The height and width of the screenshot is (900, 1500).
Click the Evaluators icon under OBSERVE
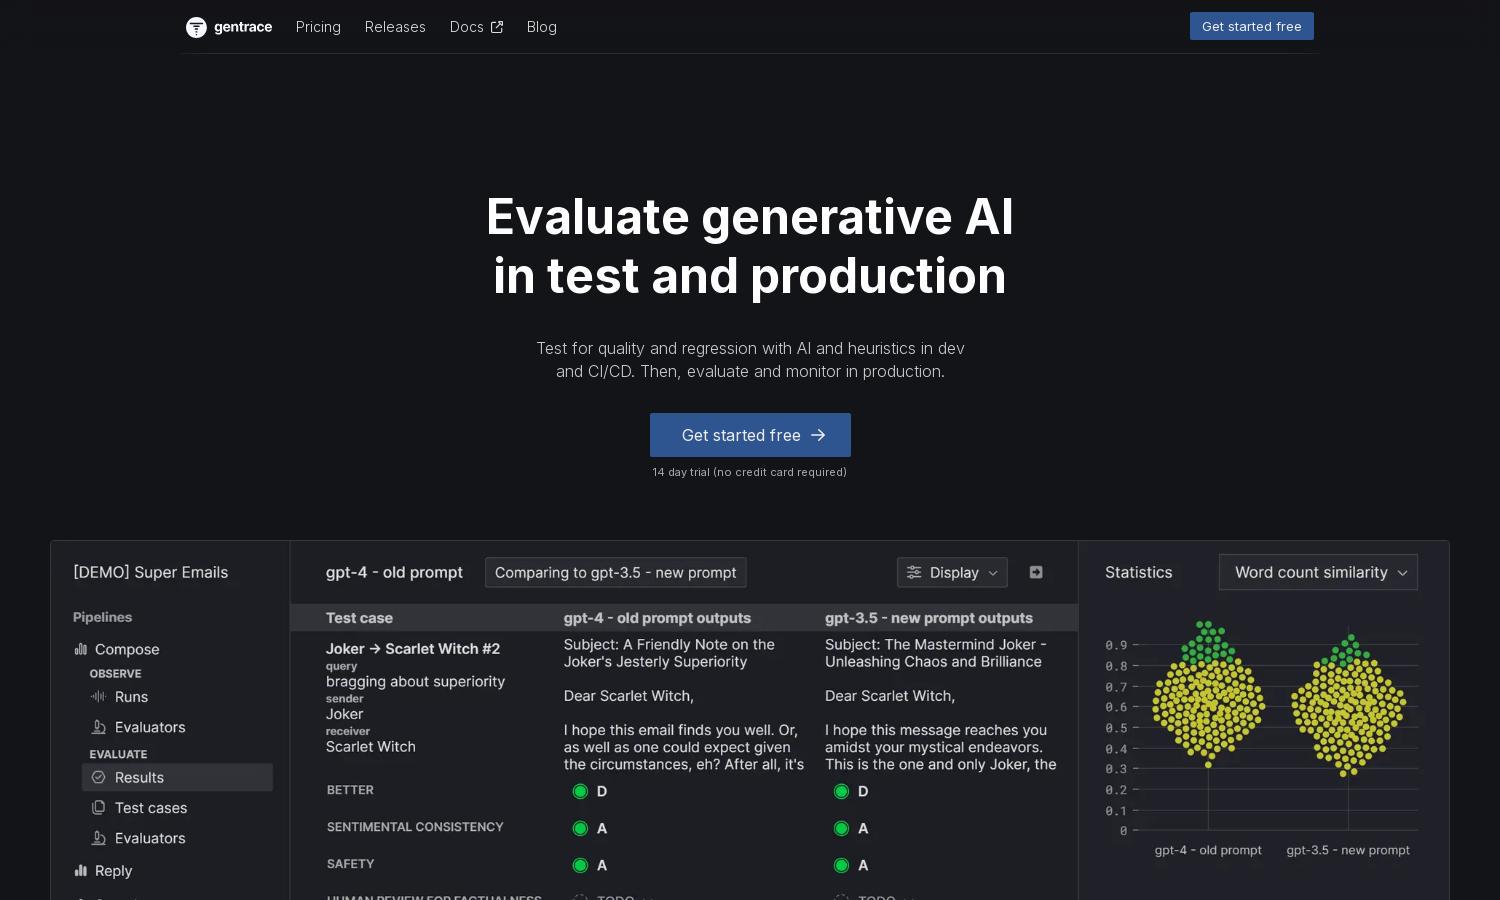coord(98,727)
